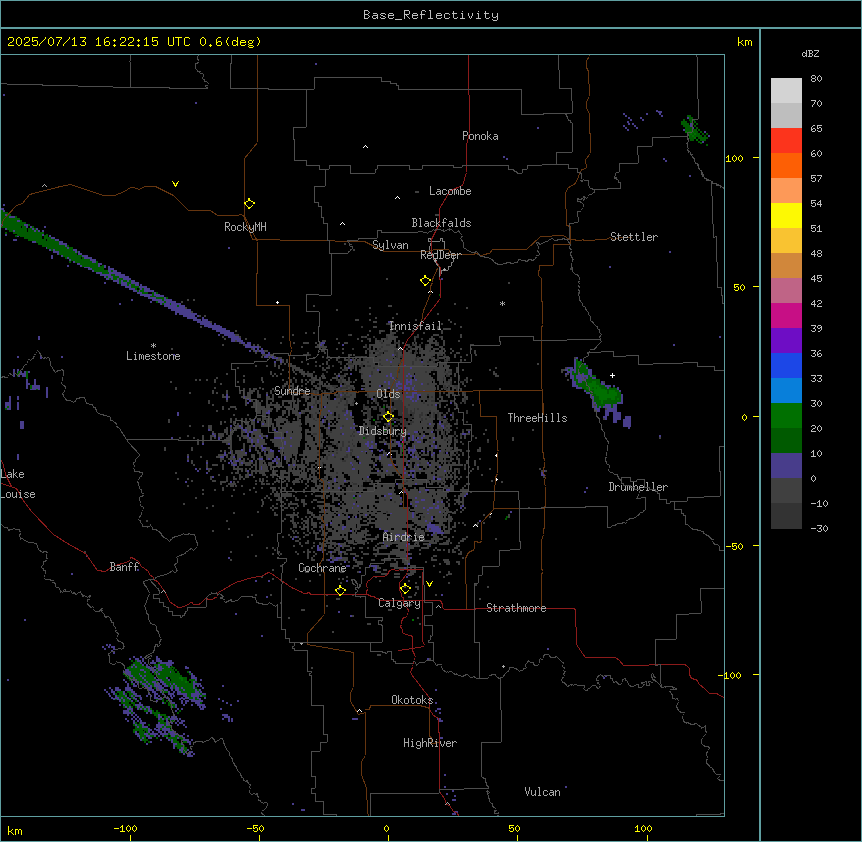Click the yellow v marker northwest of RockyMH

(x=175, y=184)
